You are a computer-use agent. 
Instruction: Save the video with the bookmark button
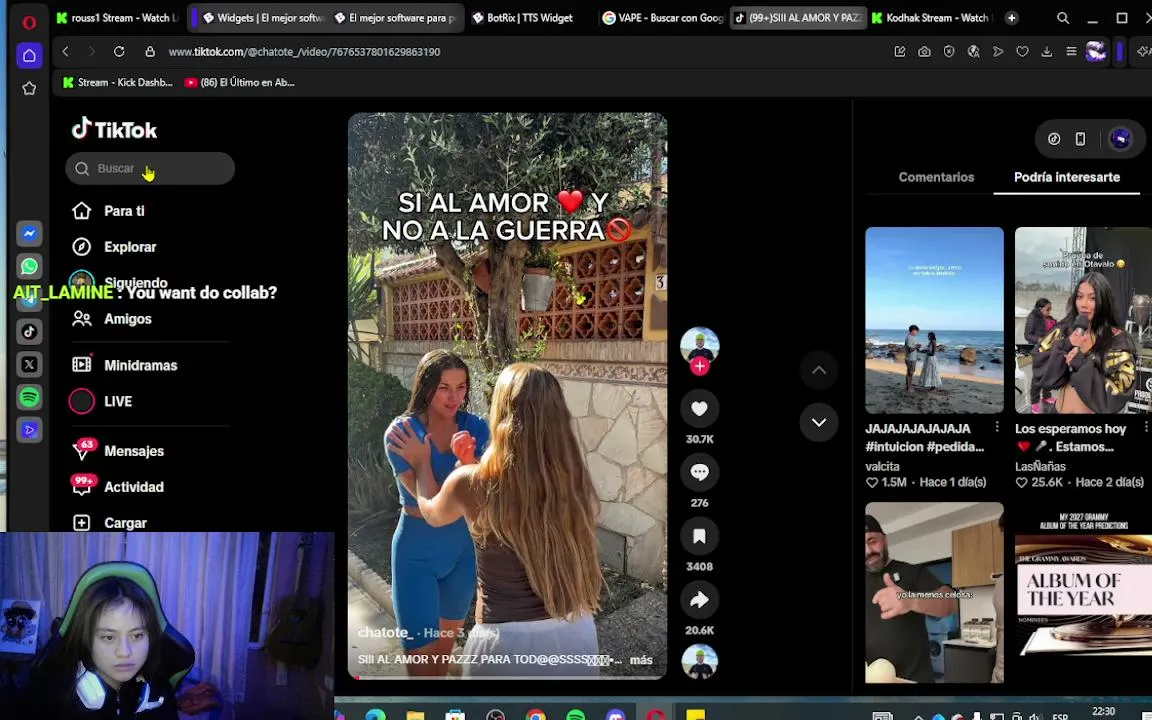pos(699,536)
